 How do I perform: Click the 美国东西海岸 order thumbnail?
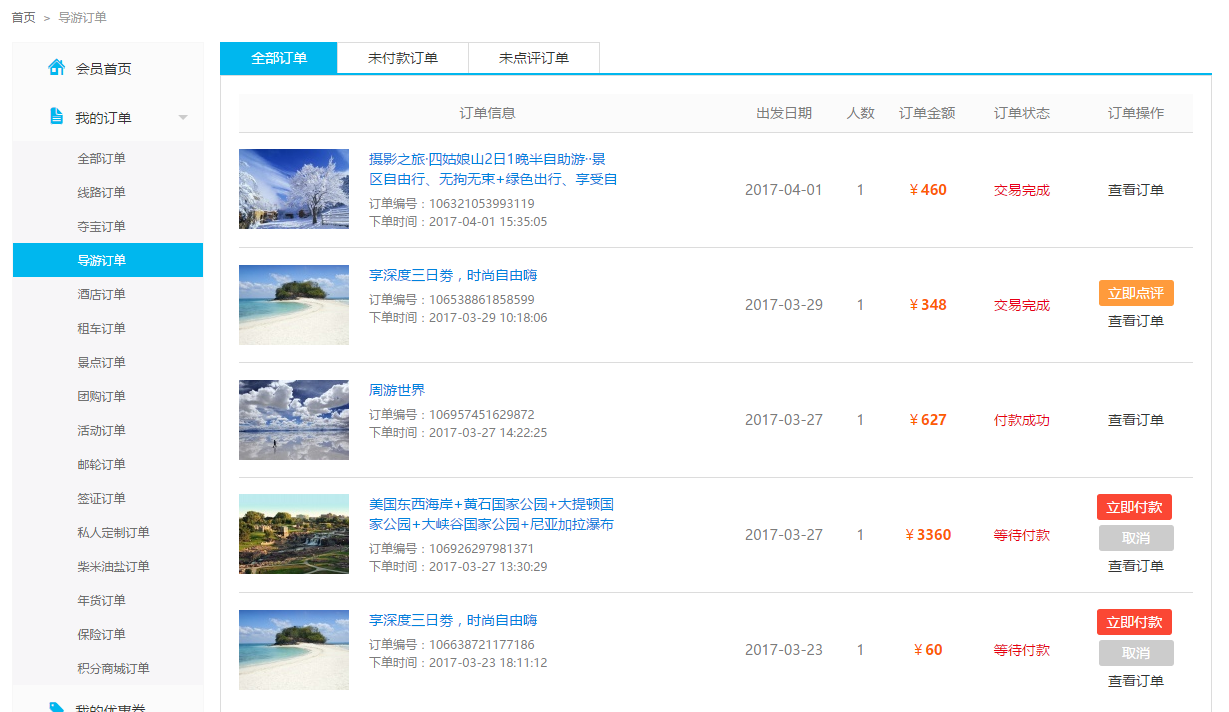pyautogui.click(x=294, y=534)
